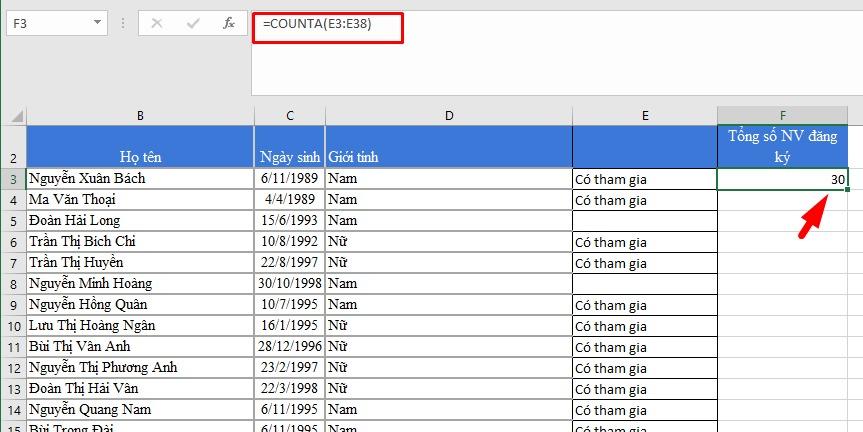Viewport: 863px width, 432px height.
Task: Click the Select All corner triangle
Action: click(x=14, y=116)
